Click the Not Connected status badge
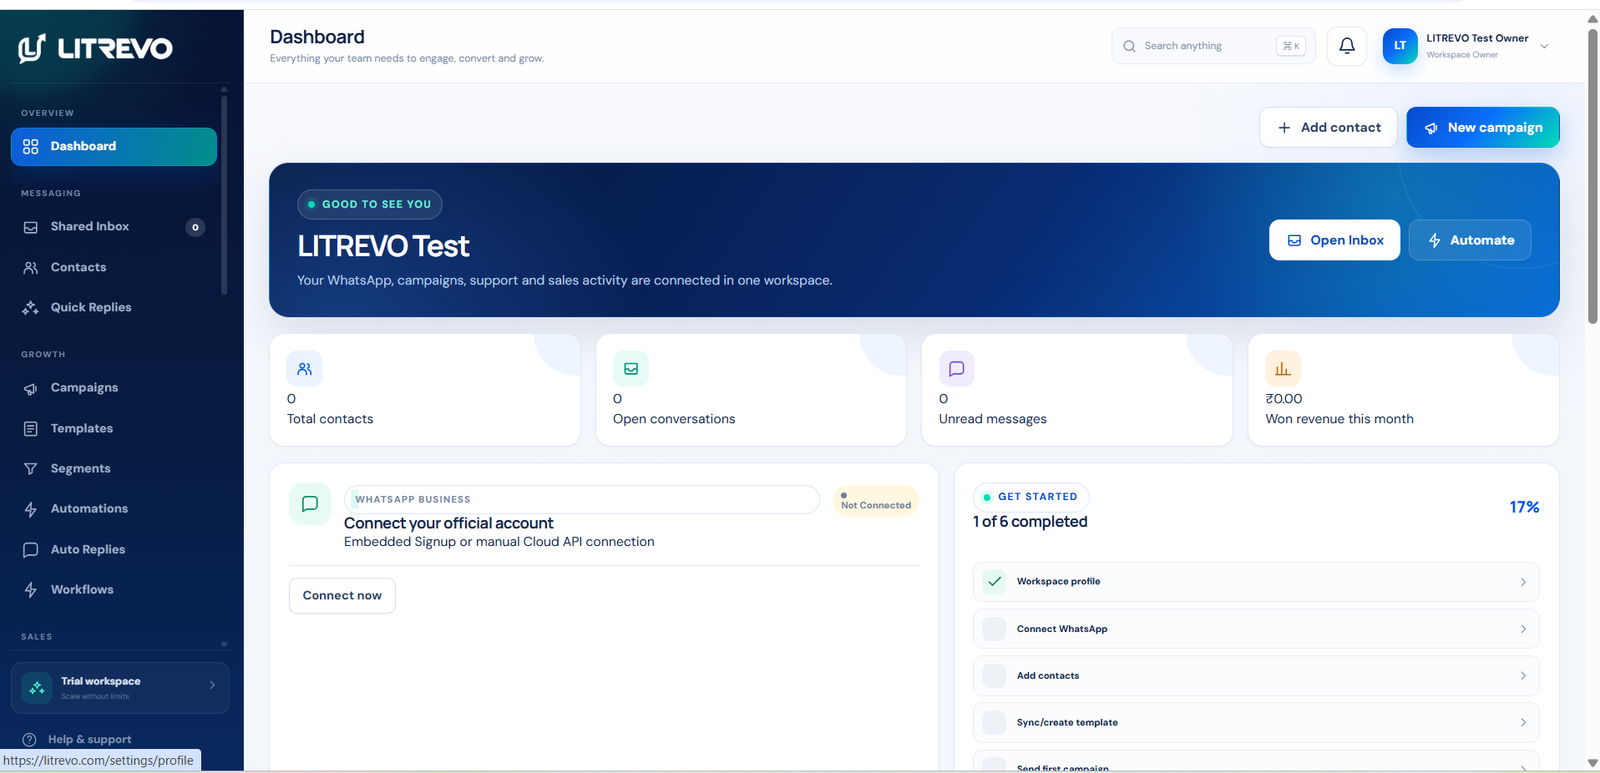The image size is (1600, 773). coord(876,501)
